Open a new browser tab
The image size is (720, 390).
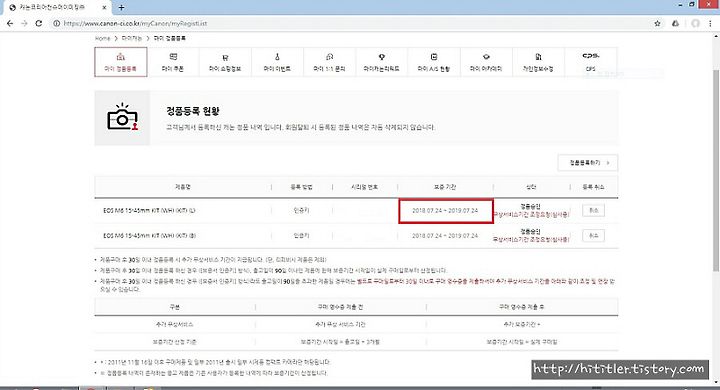click(x=121, y=7)
